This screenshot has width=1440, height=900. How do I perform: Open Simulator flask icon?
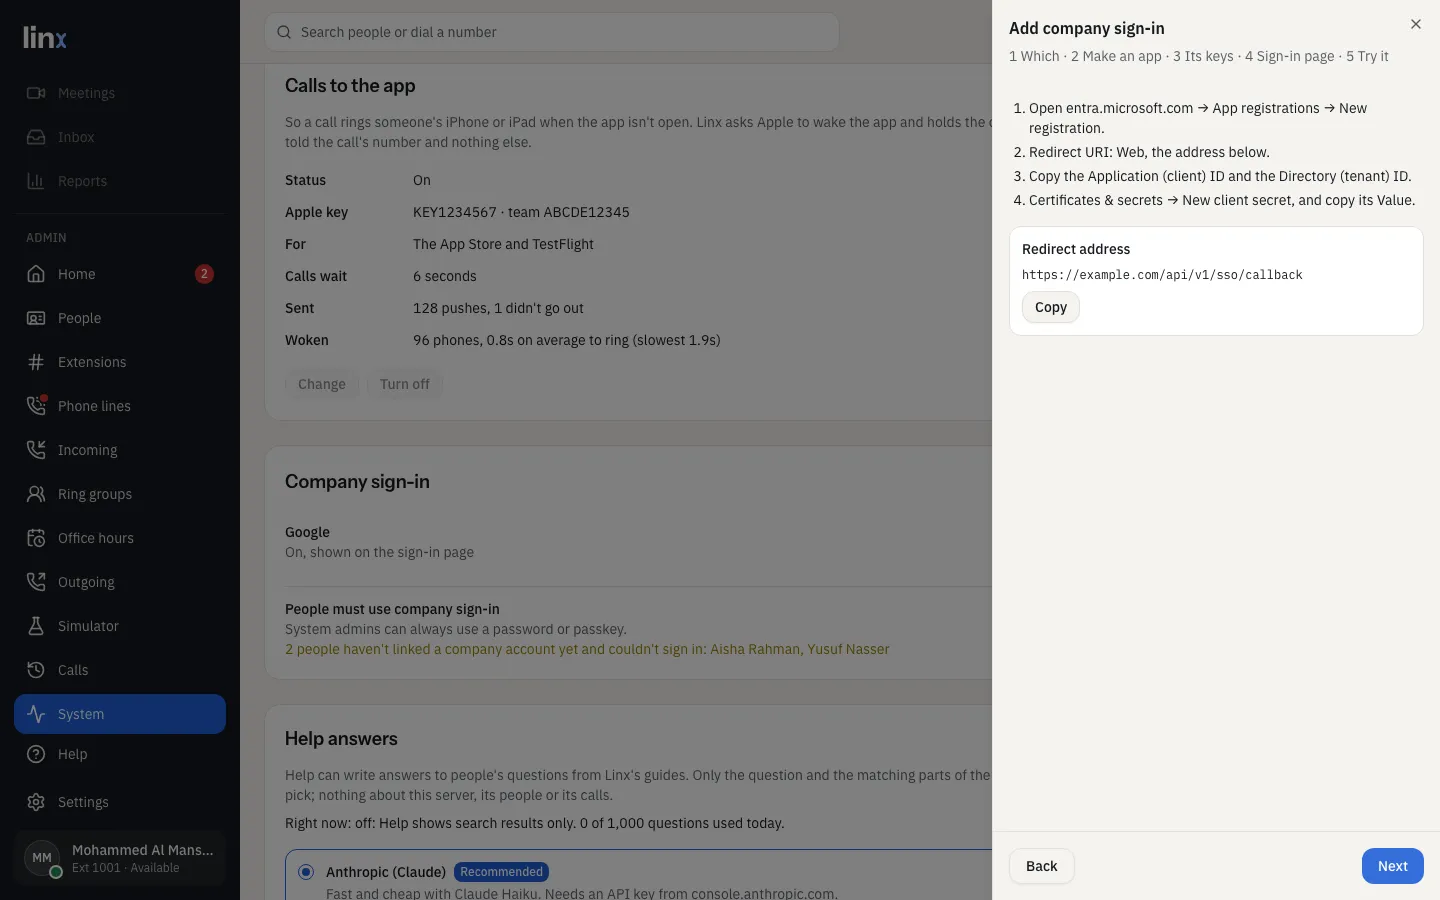point(36,626)
